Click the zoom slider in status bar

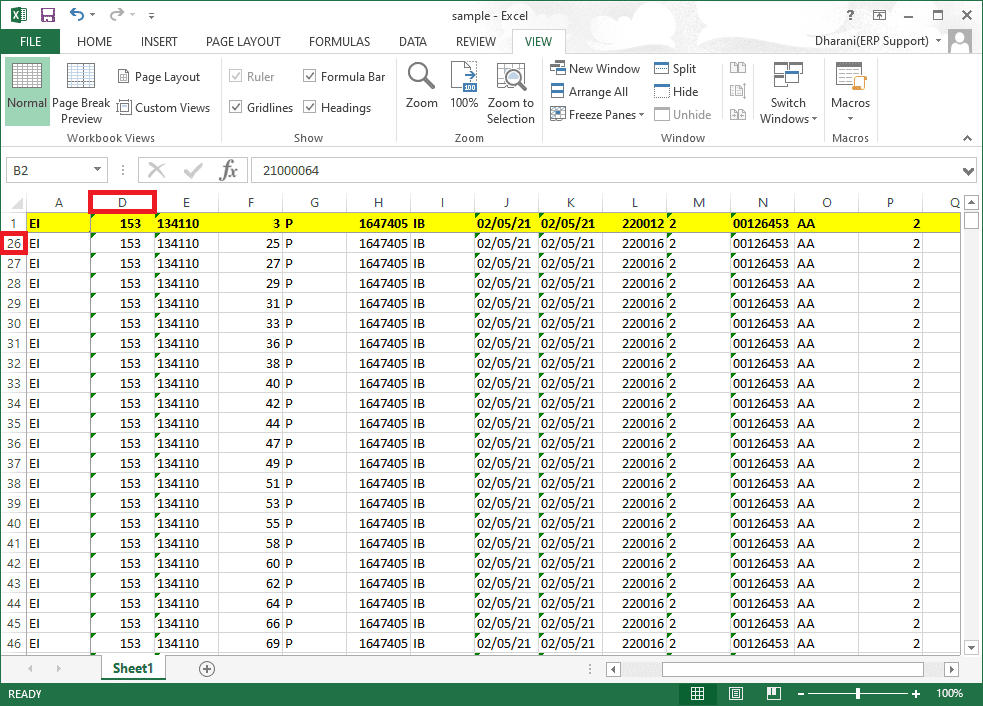(858, 693)
